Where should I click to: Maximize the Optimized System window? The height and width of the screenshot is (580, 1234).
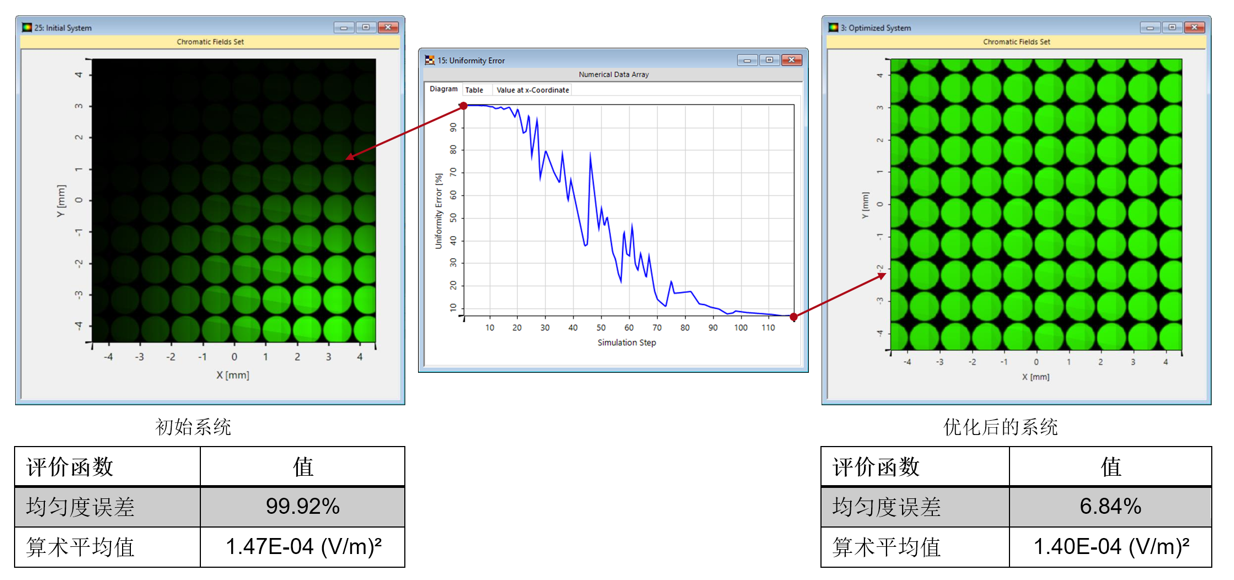tap(1172, 27)
